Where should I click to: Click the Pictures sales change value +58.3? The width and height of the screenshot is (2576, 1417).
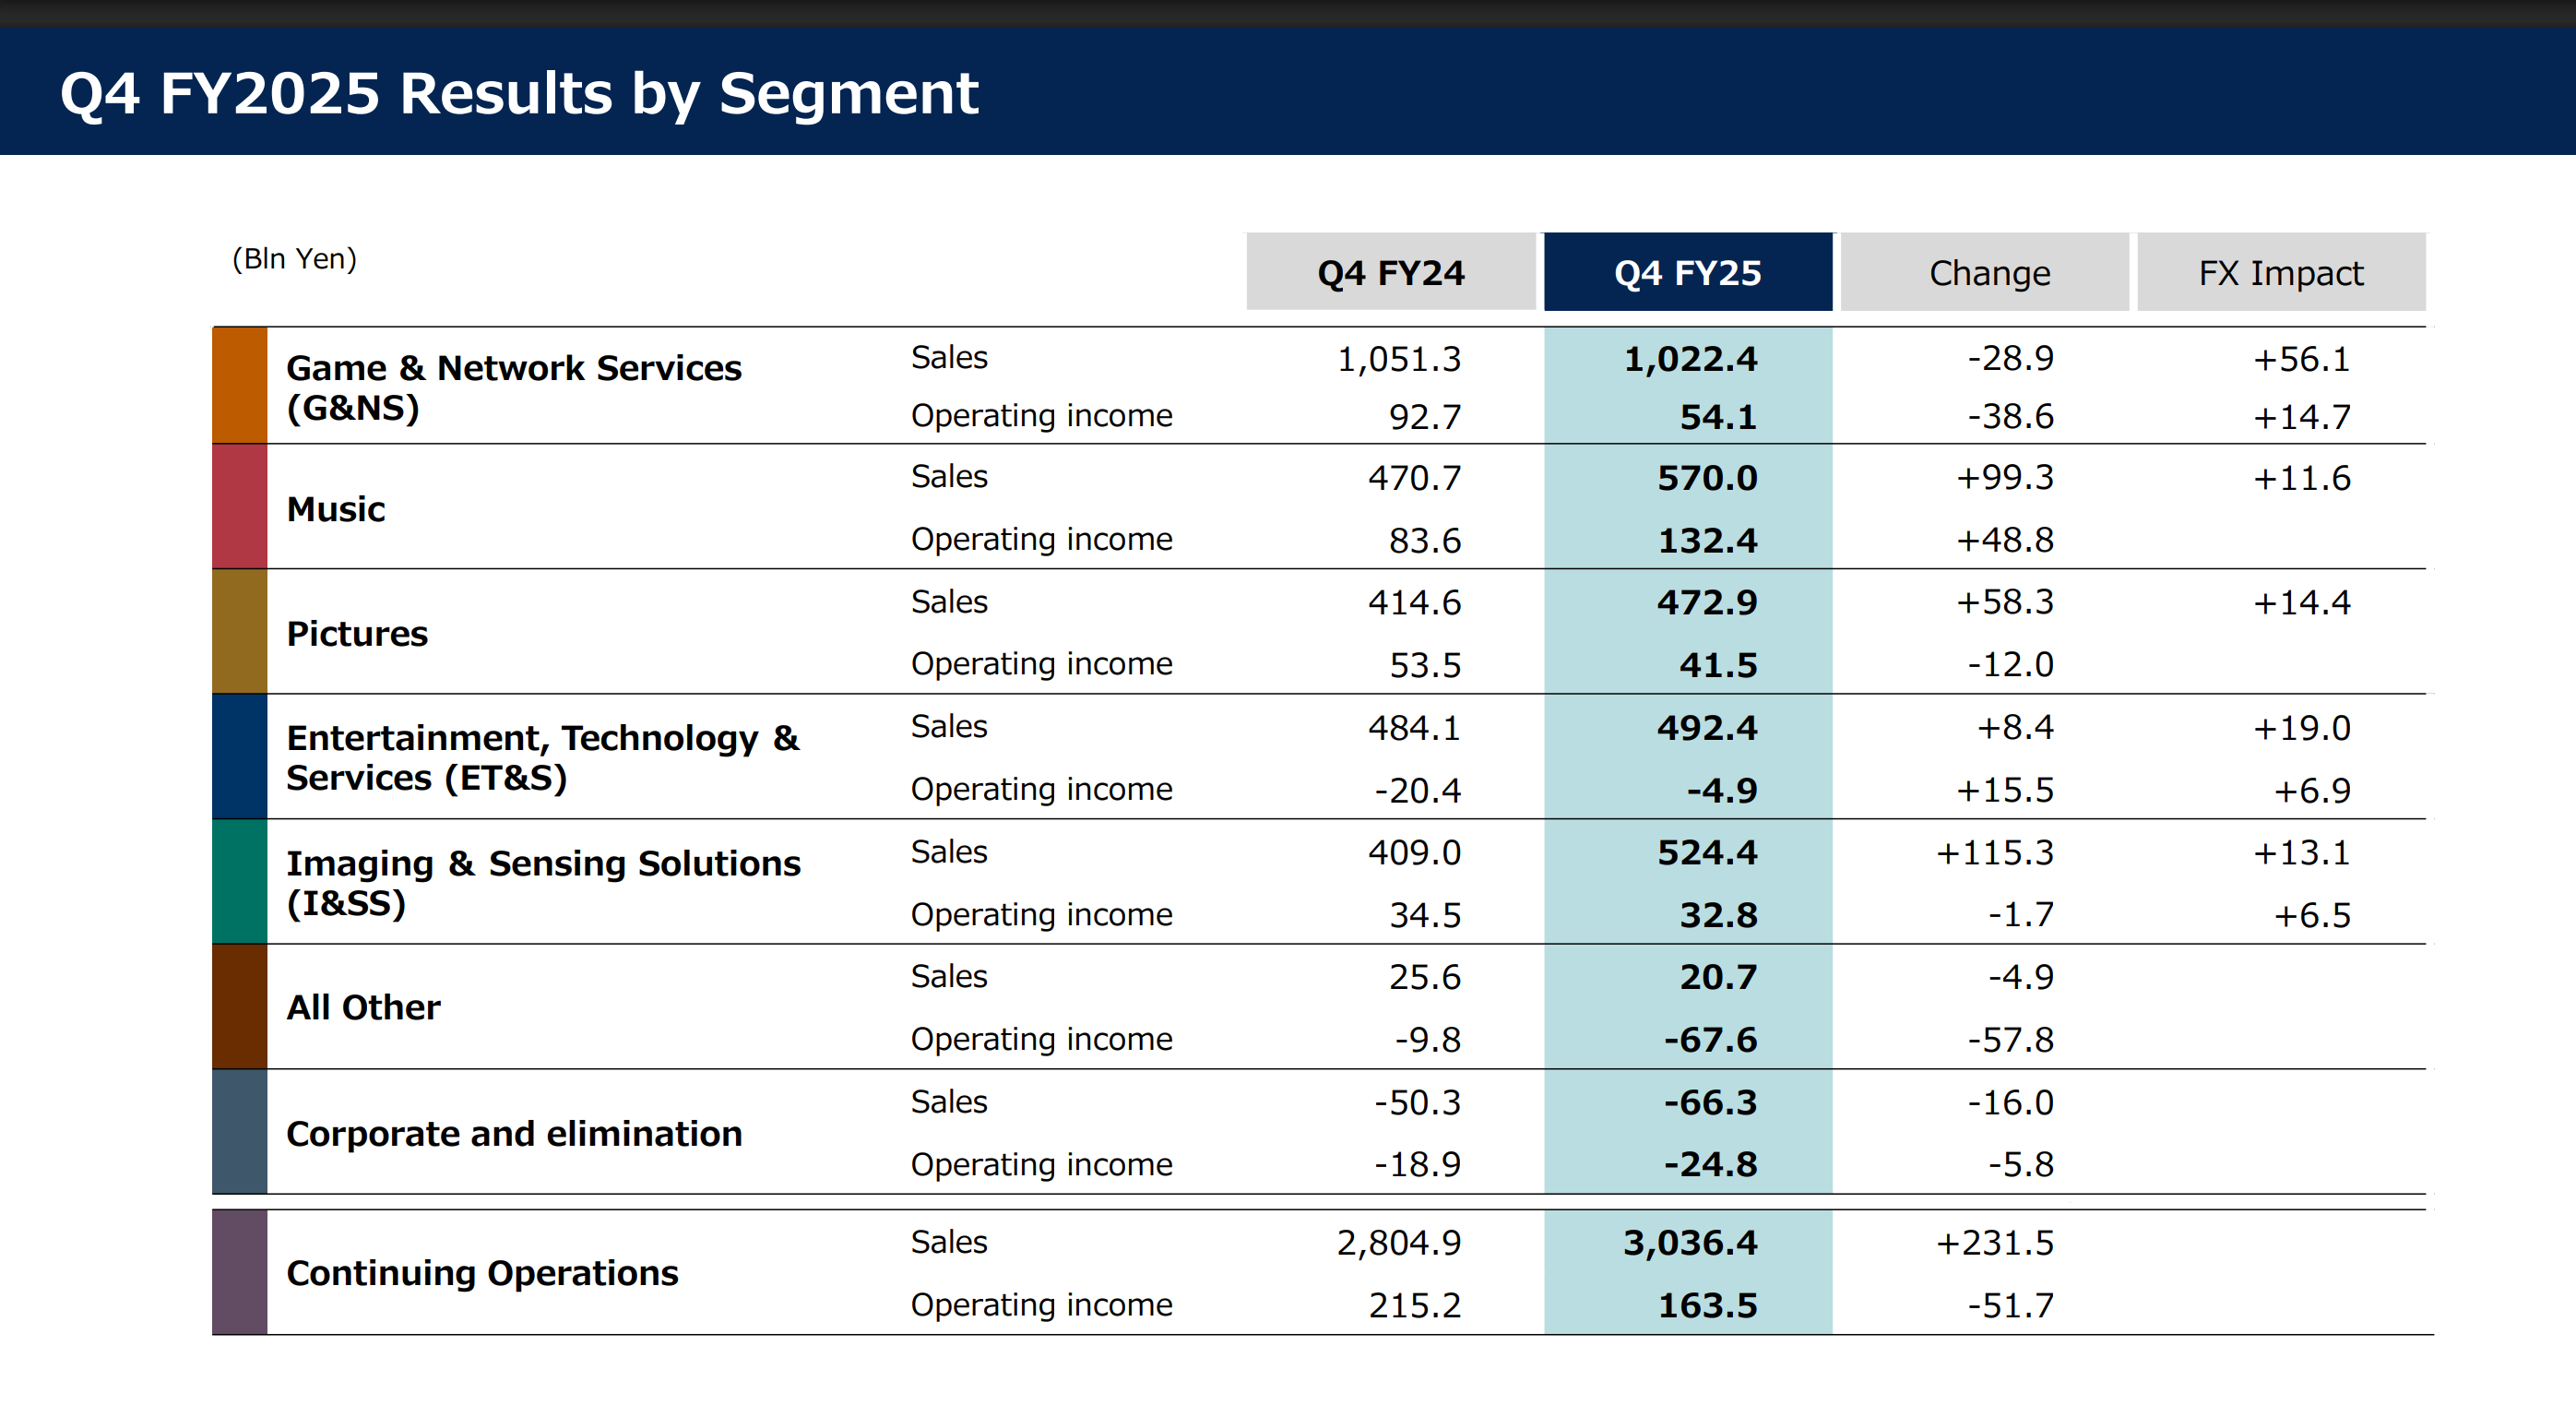(x=2005, y=602)
